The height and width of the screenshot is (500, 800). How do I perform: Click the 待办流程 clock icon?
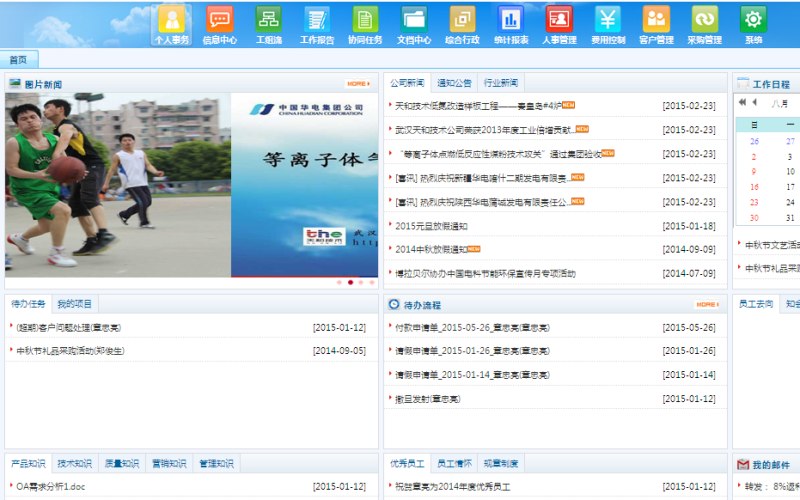(394, 305)
